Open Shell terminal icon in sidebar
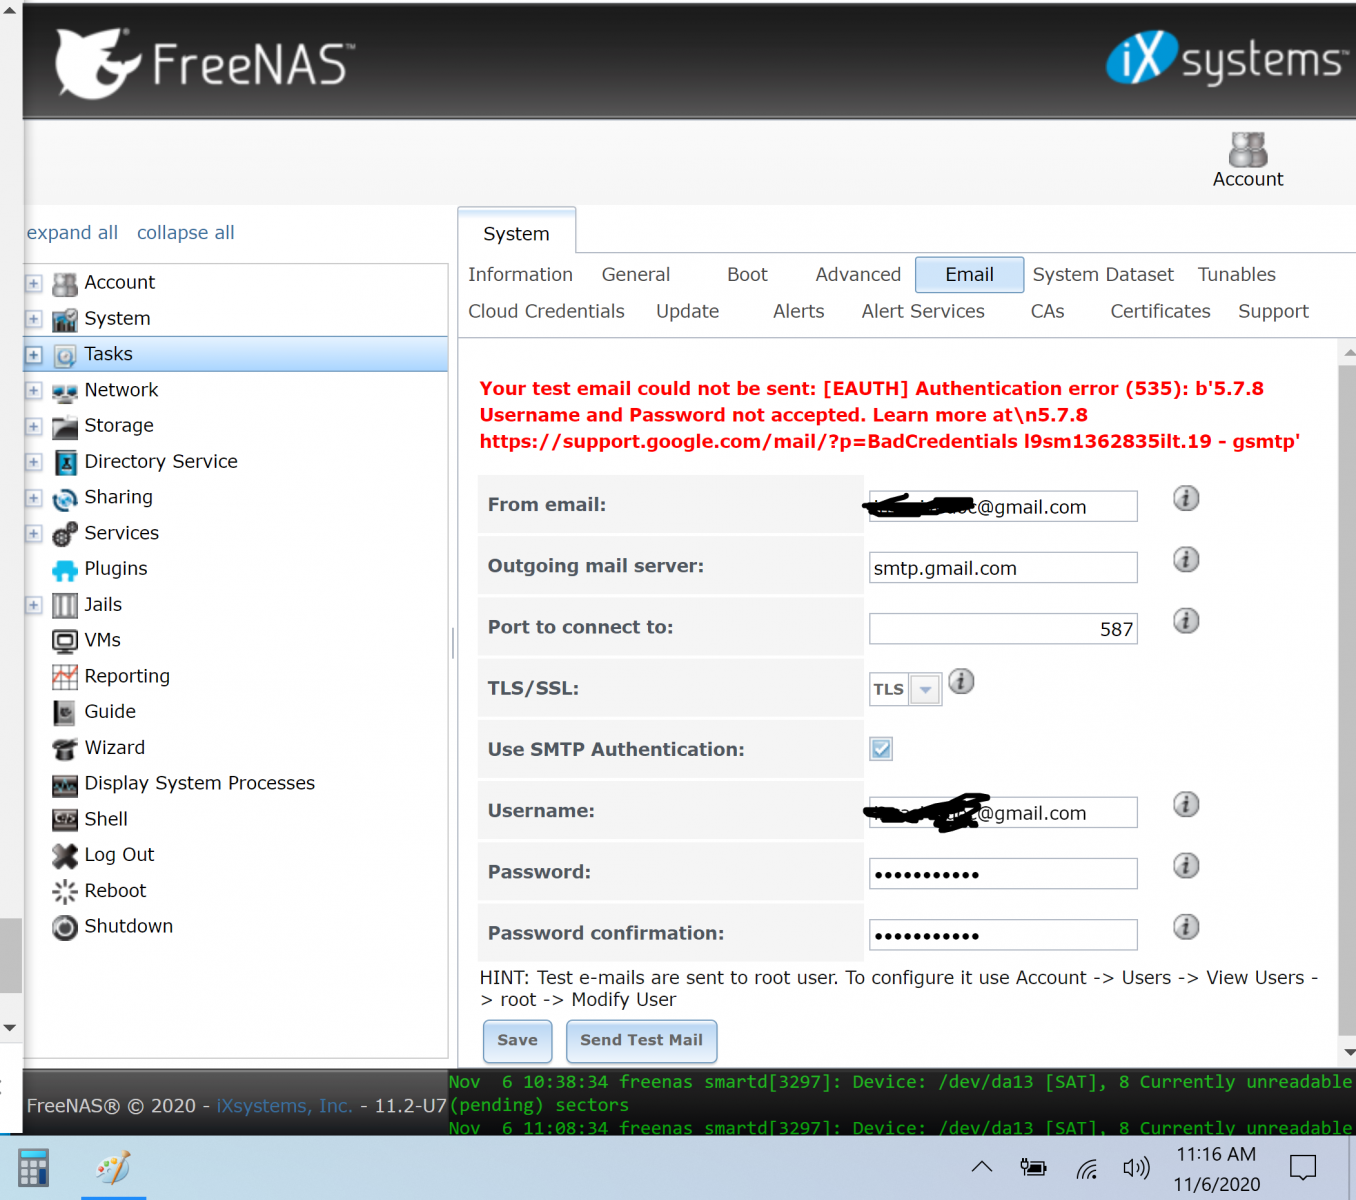This screenshot has height=1200, width=1356. (x=65, y=820)
